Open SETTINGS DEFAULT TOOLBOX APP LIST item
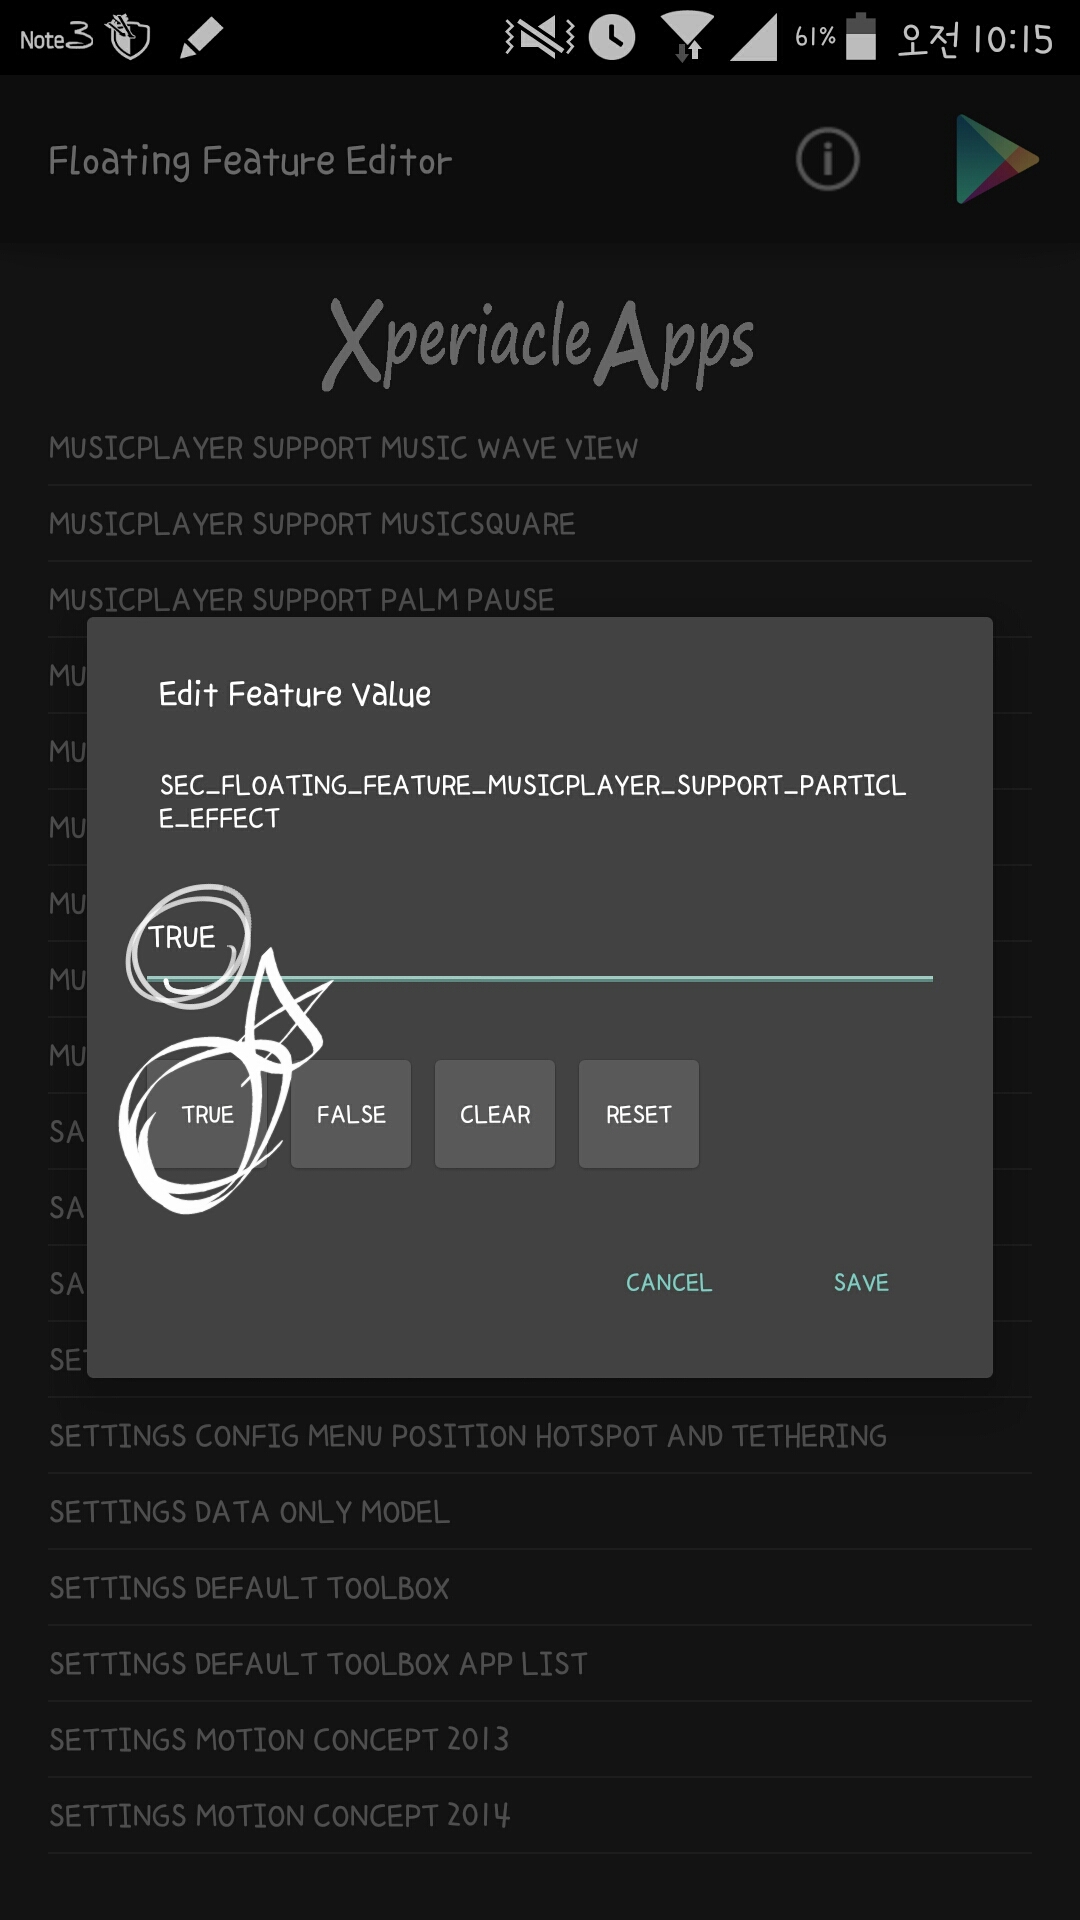The height and width of the screenshot is (1920, 1080). (x=319, y=1664)
